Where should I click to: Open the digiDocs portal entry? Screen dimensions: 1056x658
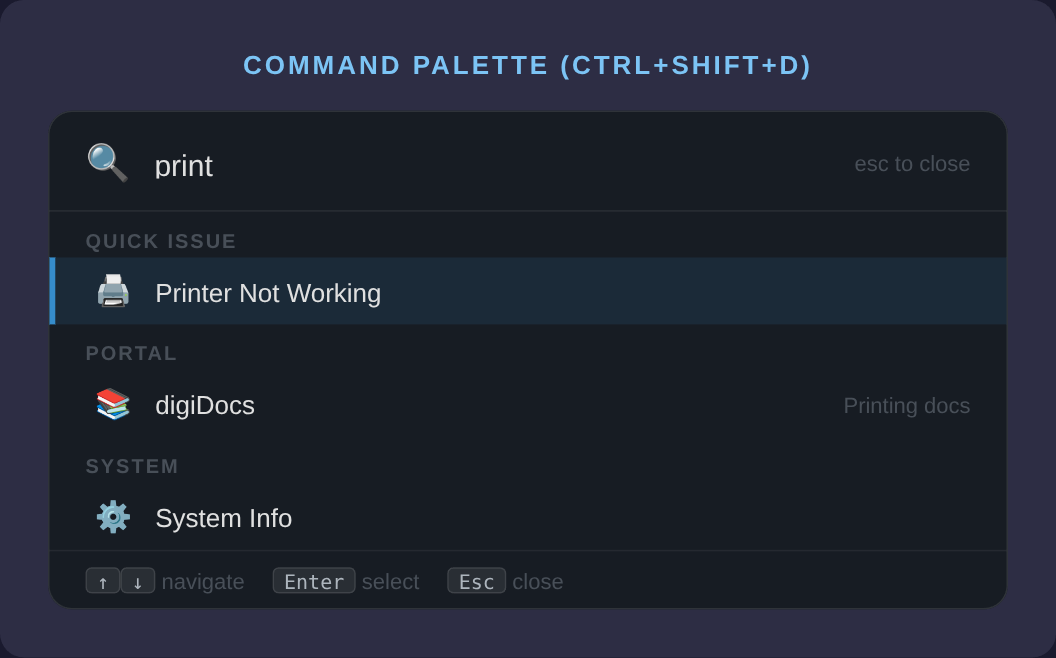click(205, 405)
